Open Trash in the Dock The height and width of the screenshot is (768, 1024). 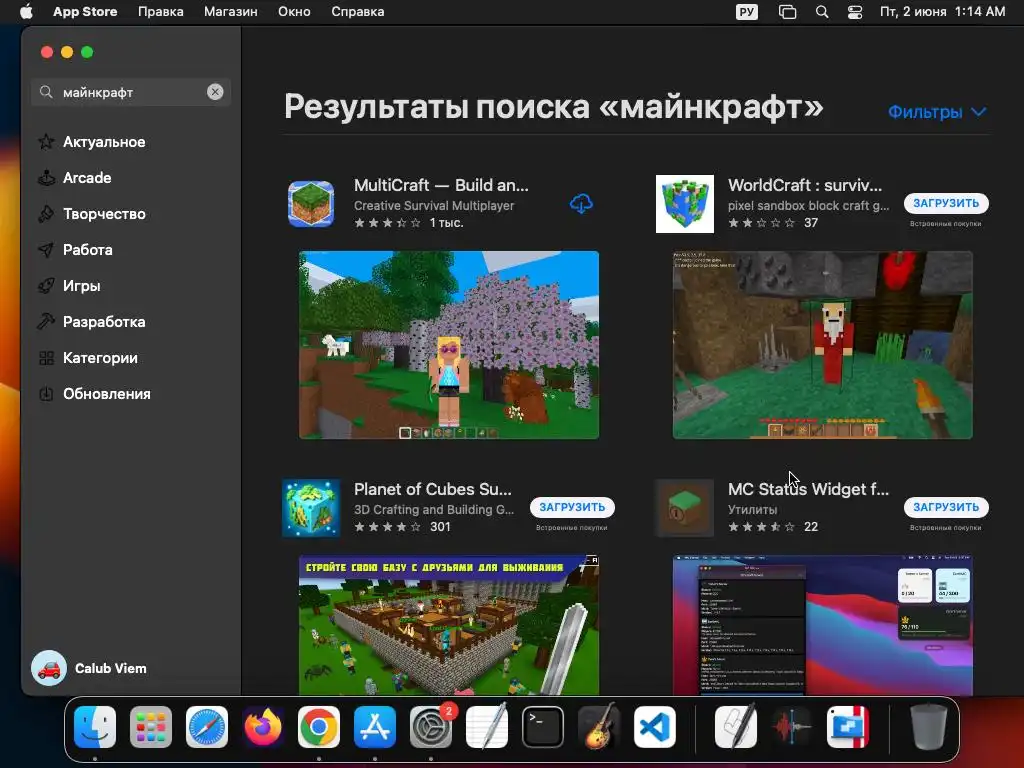pos(929,727)
